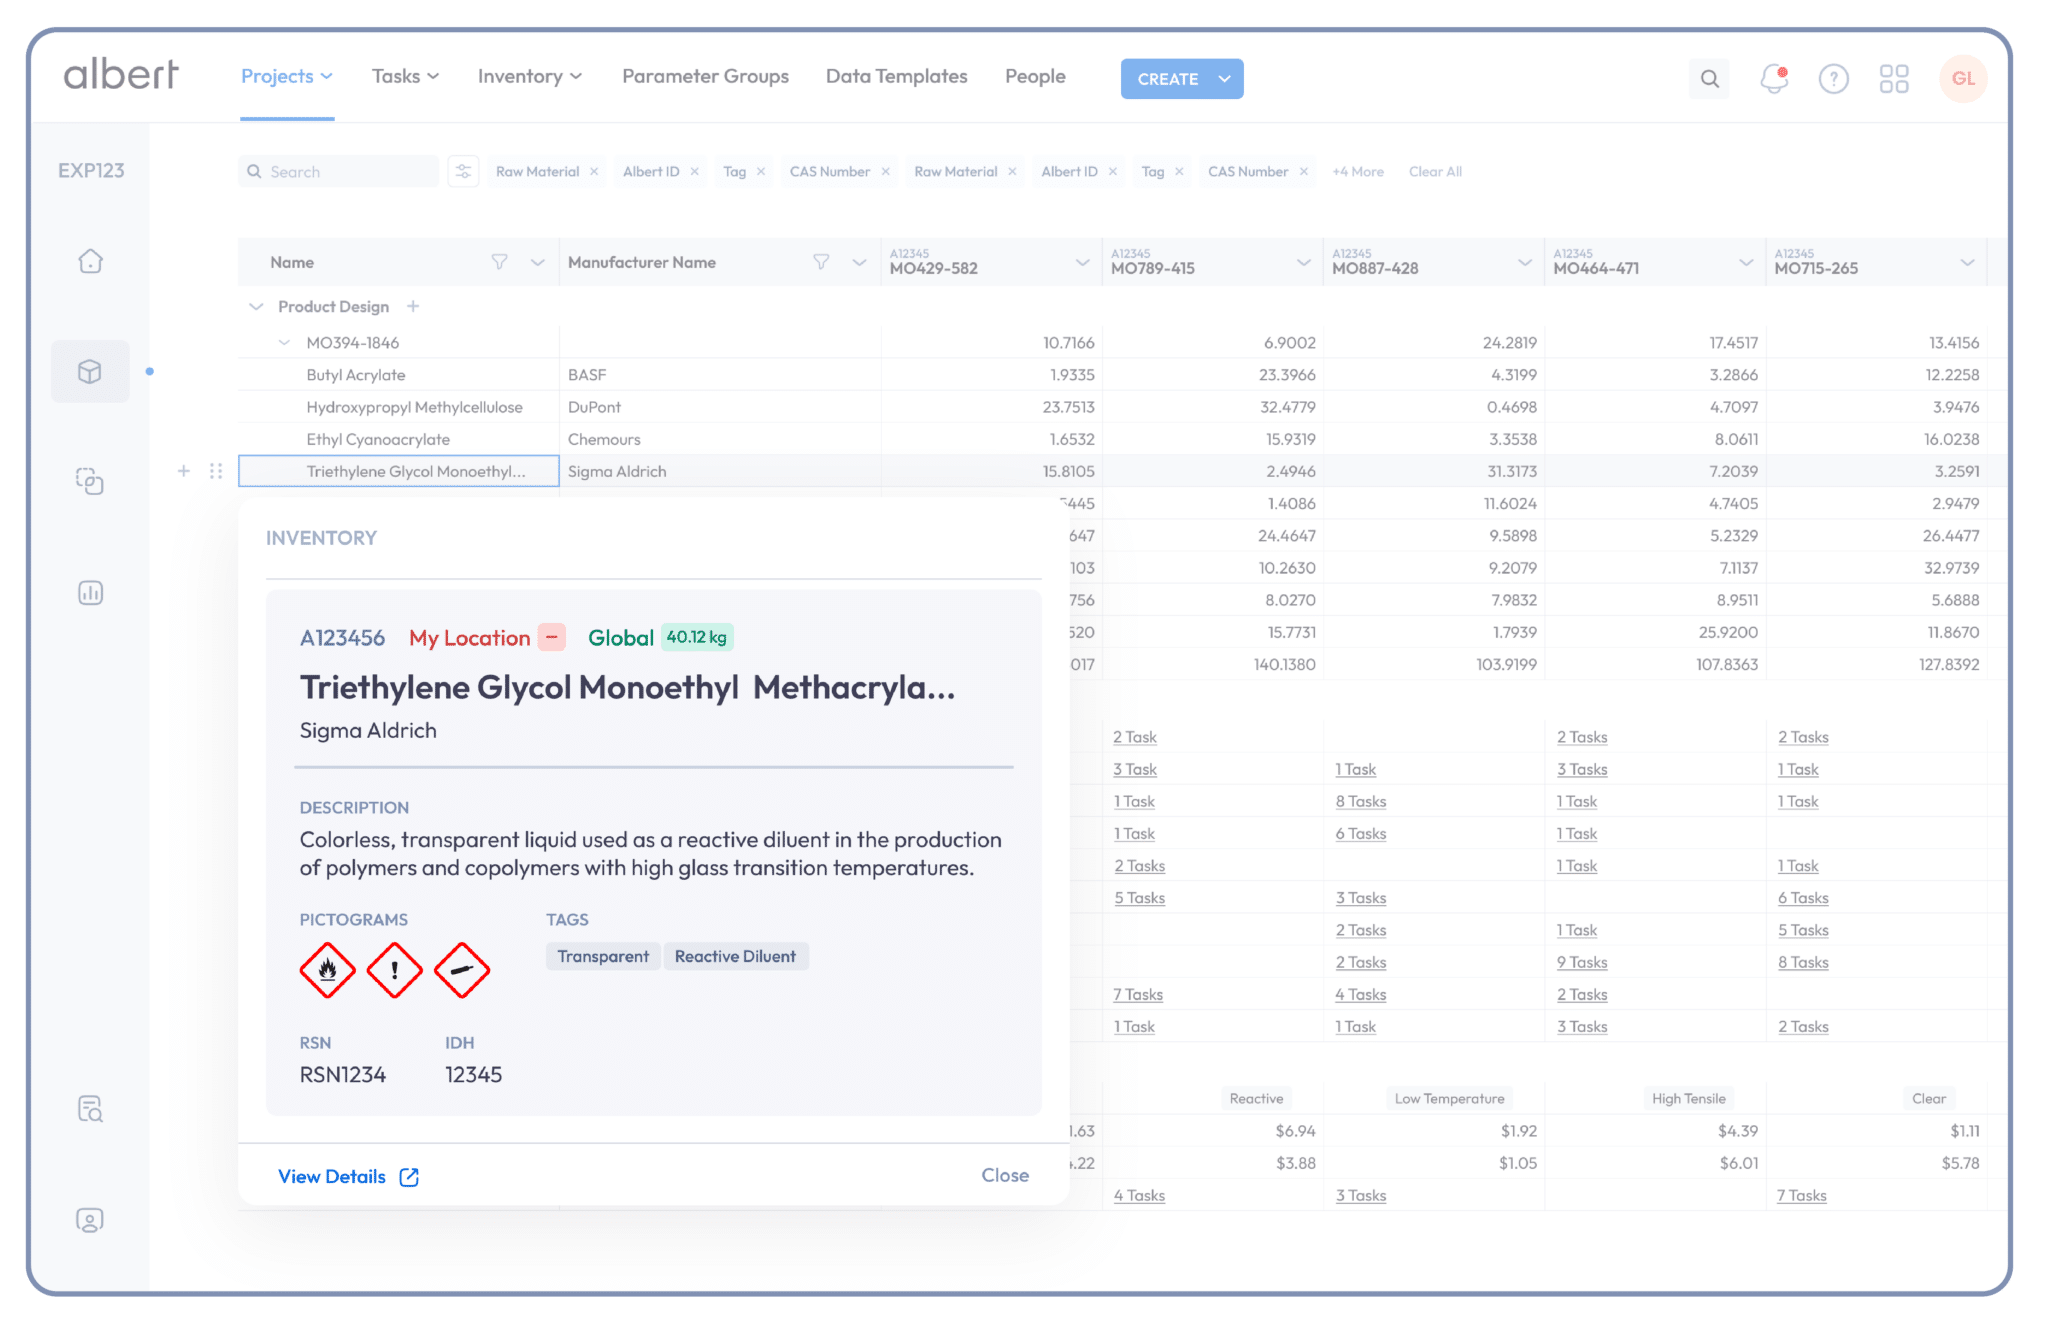Click View Details in the inventory popup
This screenshot has width=2048, height=1332.
coord(333,1176)
